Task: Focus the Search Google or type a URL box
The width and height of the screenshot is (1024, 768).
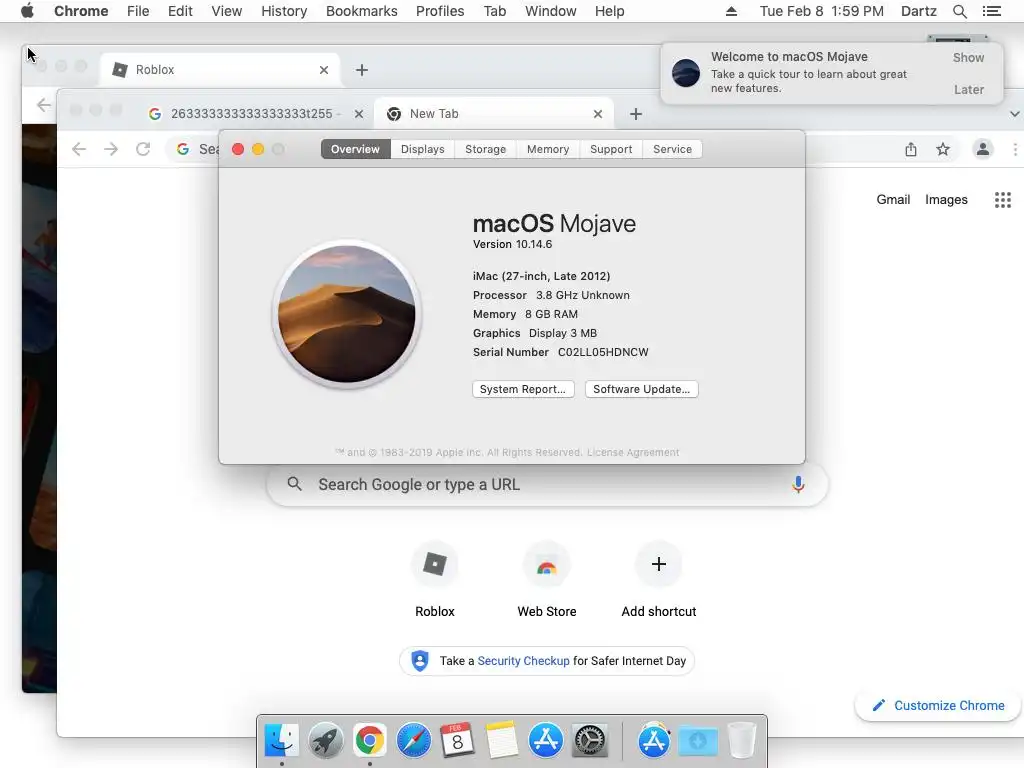Action: coord(547,485)
